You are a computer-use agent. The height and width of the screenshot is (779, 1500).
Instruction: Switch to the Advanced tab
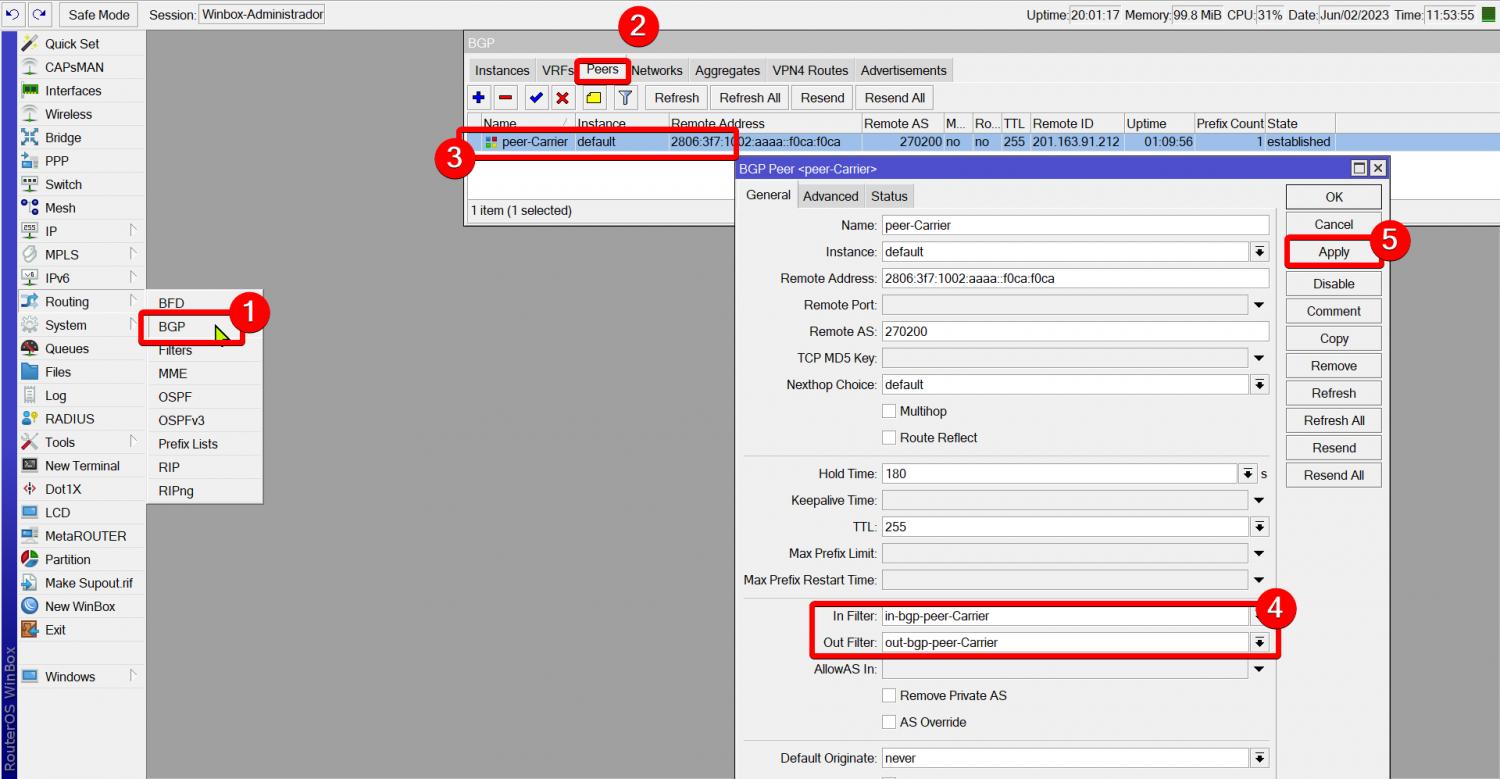coord(830,196)
